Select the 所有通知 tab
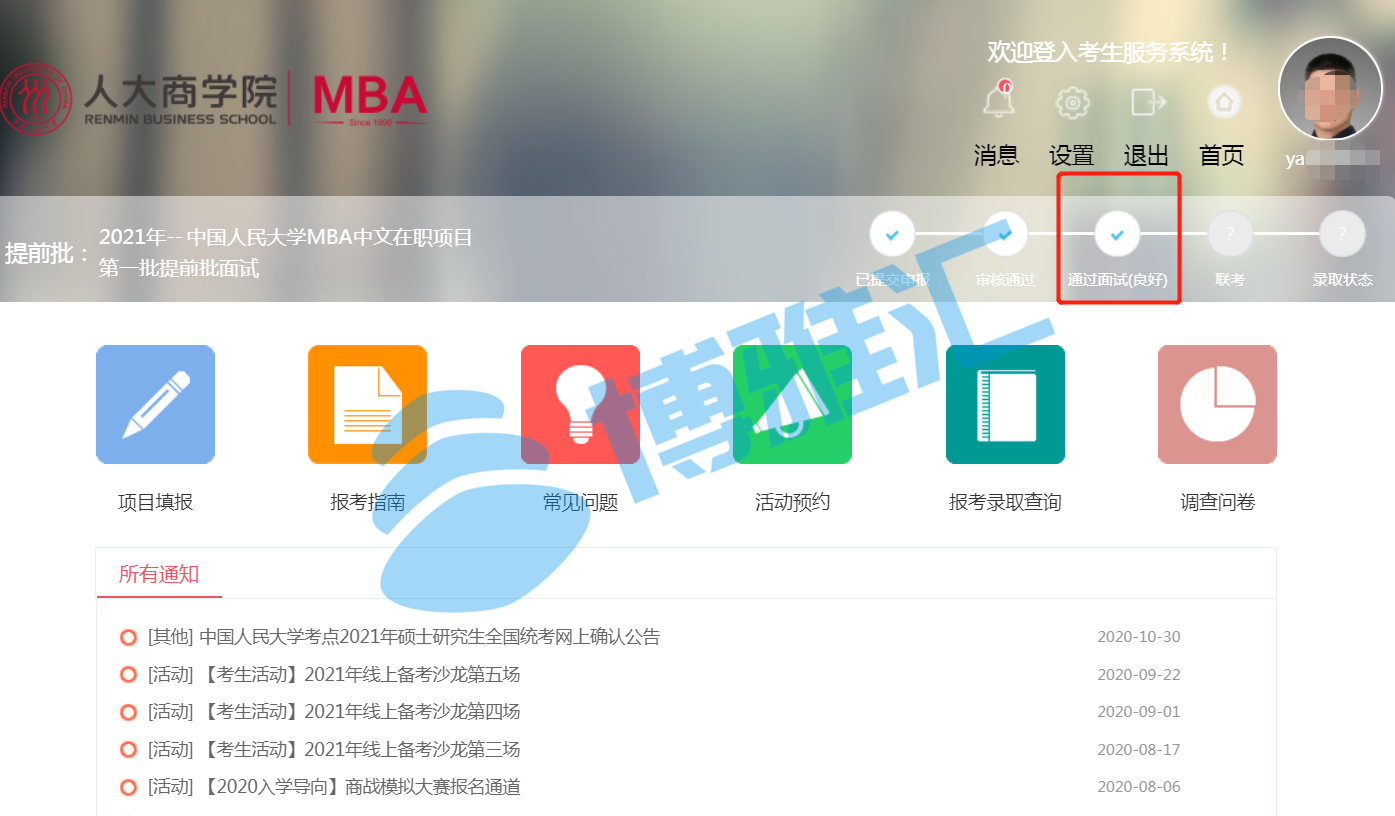Viewport: 1395px width, 816px height. click(159, 574)
